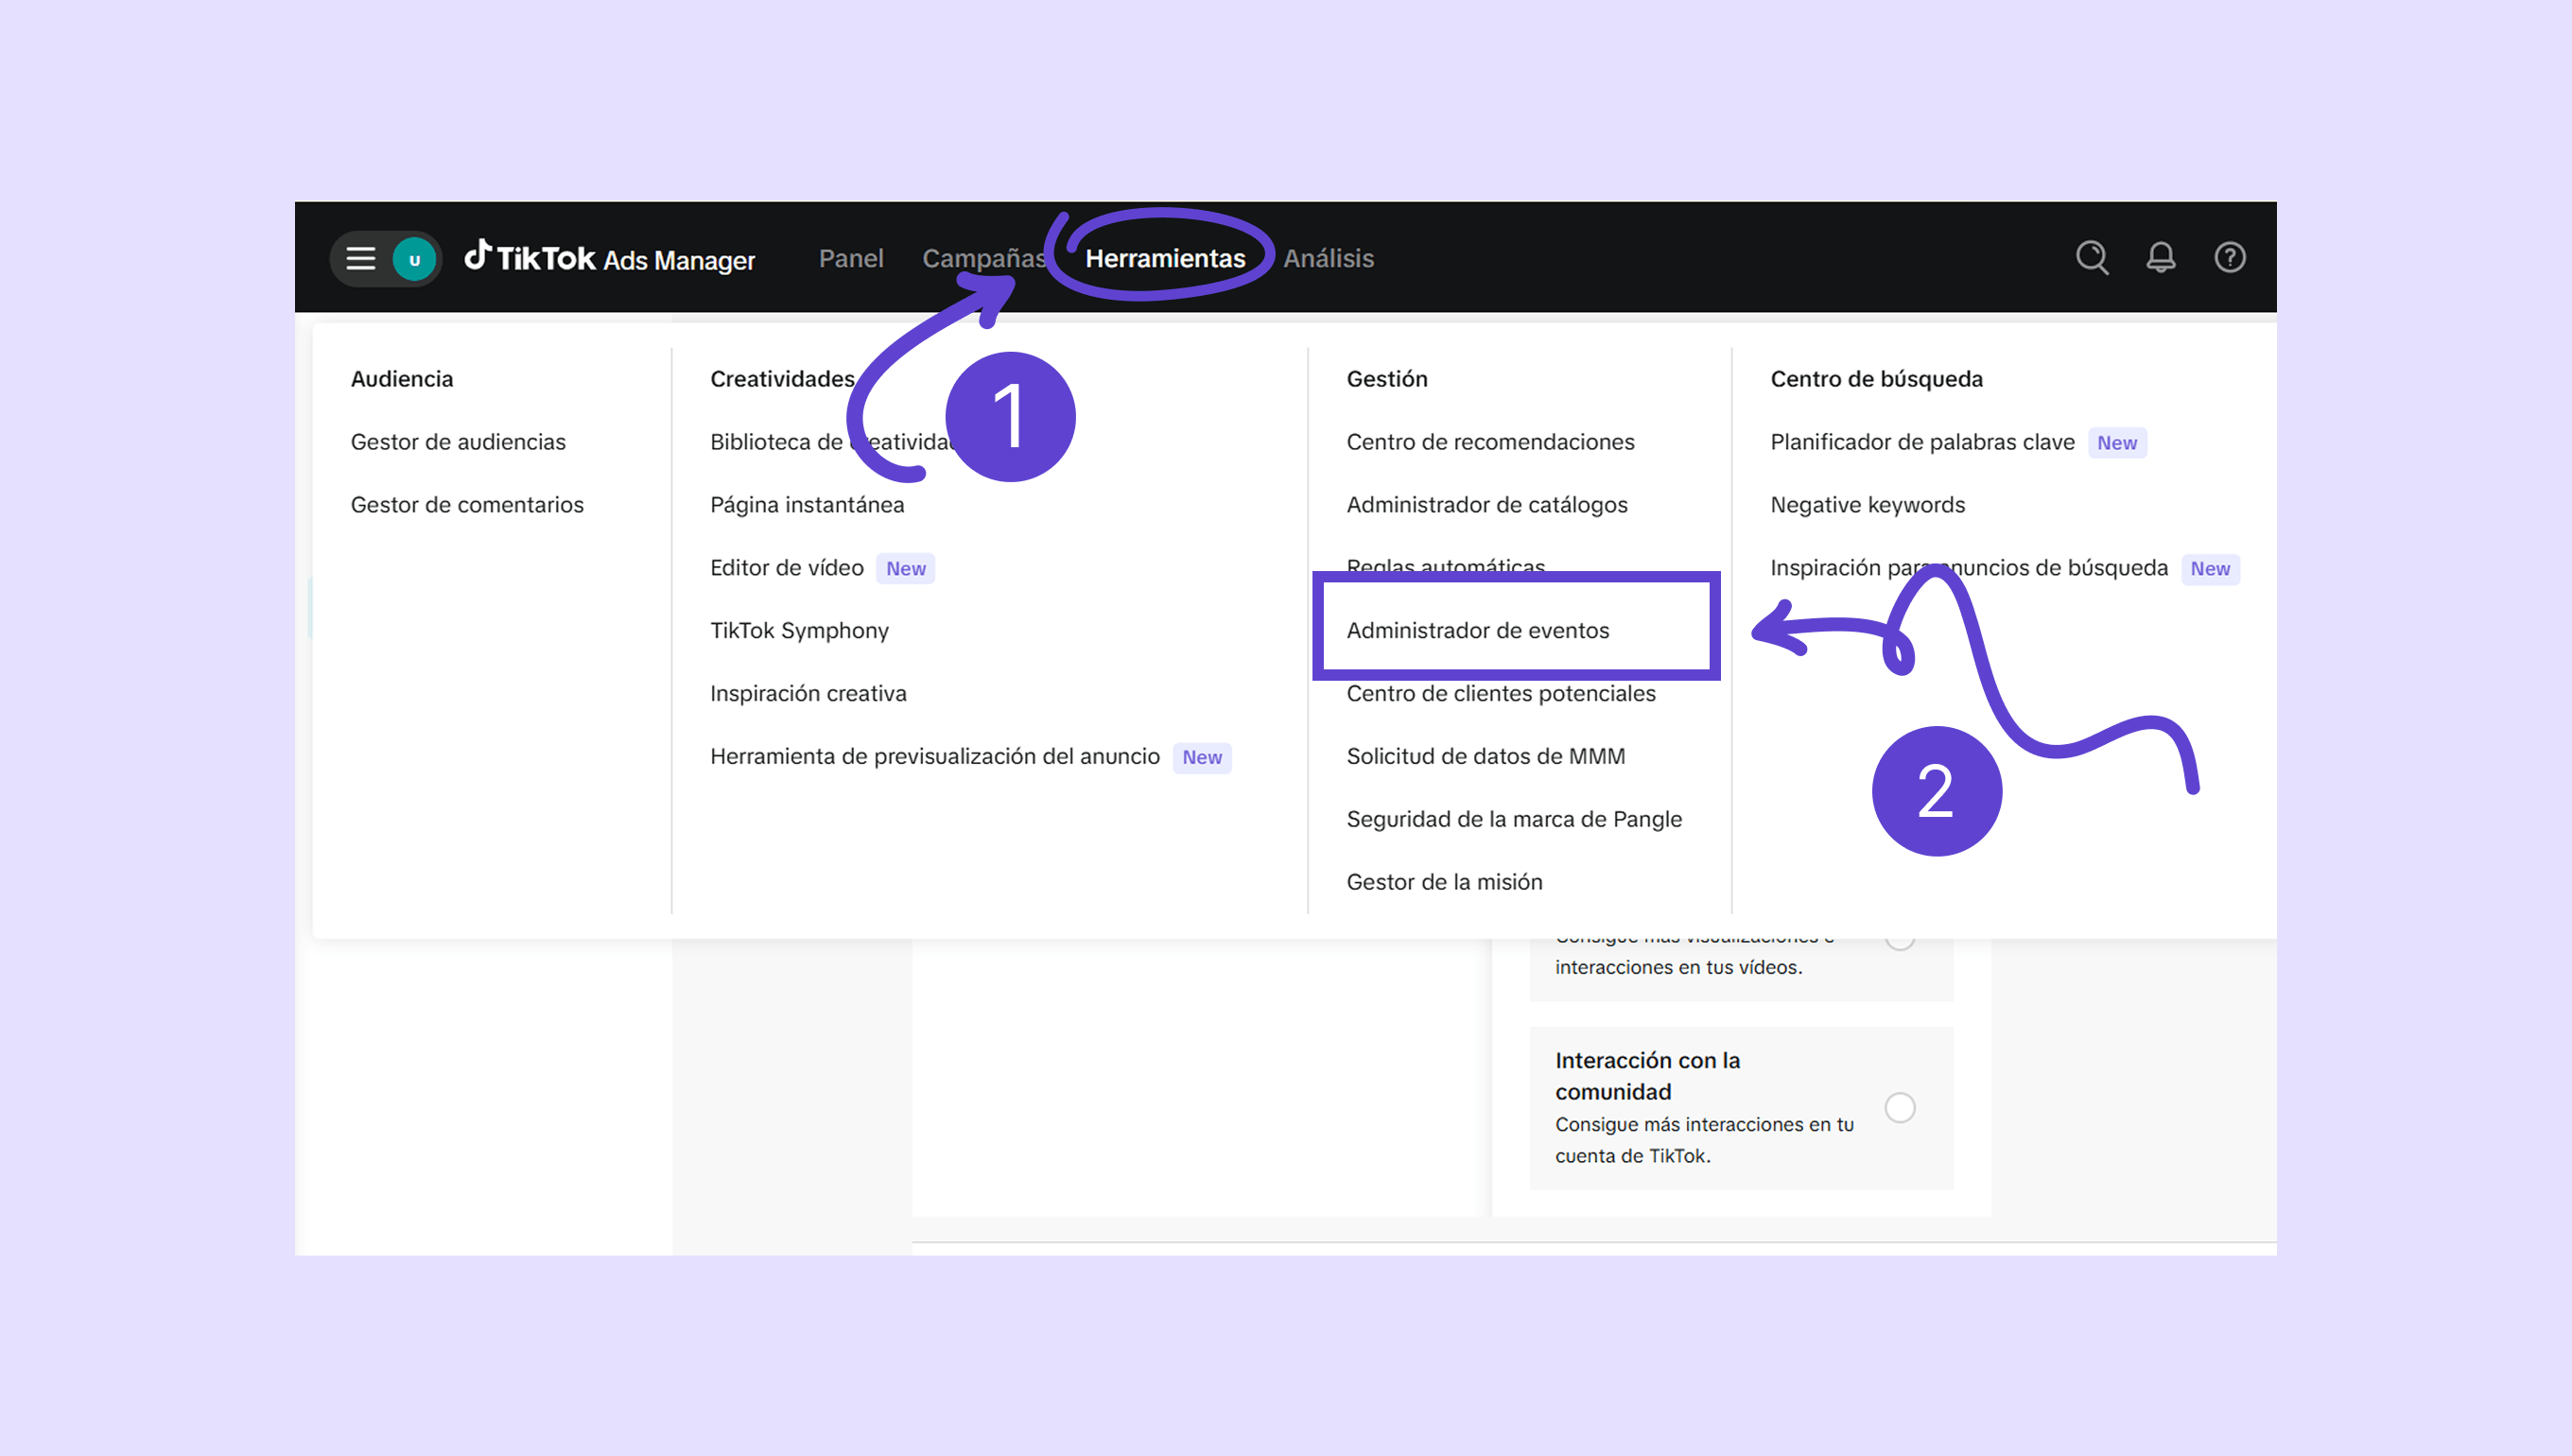Open the search magnifier icon
The height and width of the screenshot is (1456, 2572).
(2091, 258)
